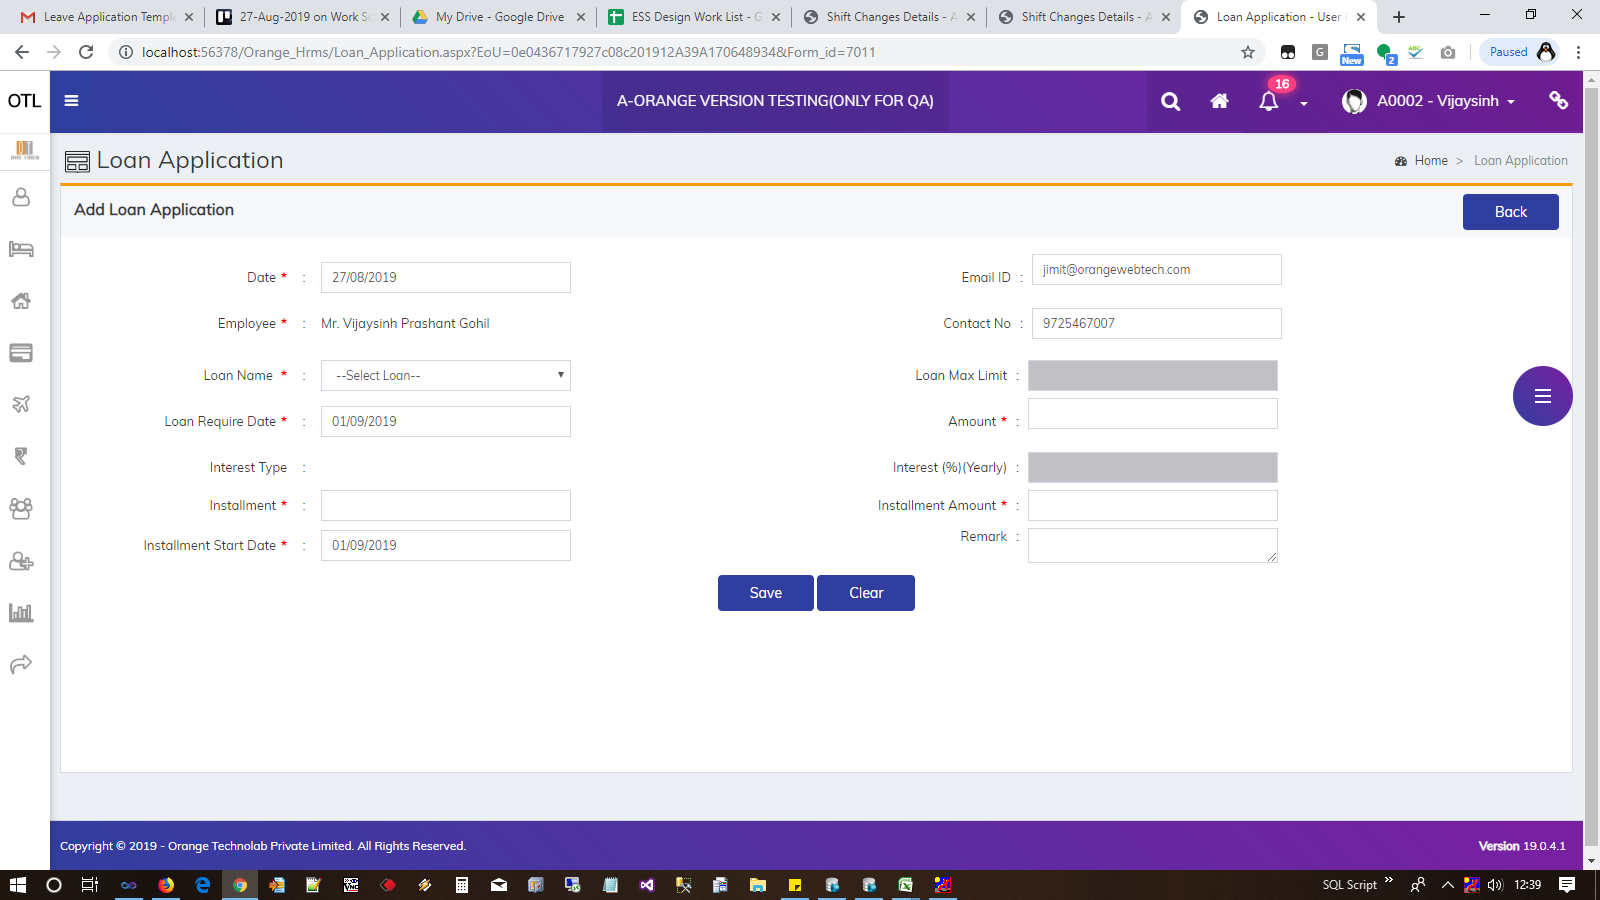
Task: Open the search in the top bar
Action: click(1169, 101)
